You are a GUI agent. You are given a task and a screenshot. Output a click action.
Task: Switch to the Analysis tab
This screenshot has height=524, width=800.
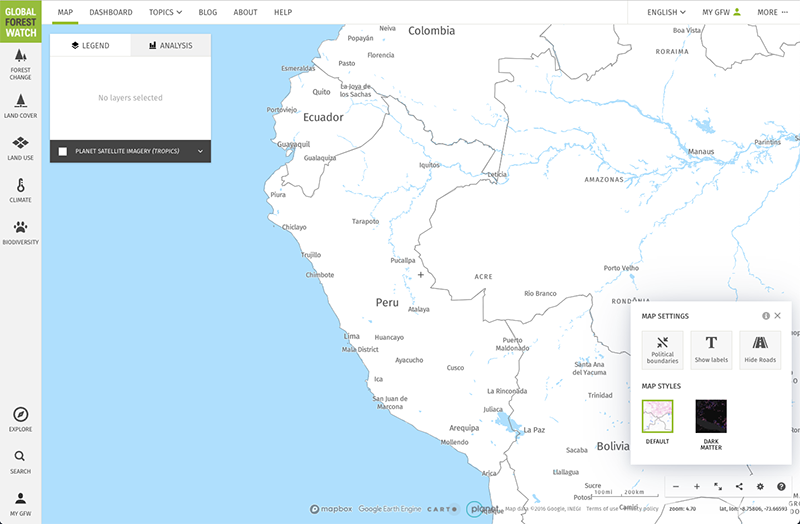[x=171, y=45]
